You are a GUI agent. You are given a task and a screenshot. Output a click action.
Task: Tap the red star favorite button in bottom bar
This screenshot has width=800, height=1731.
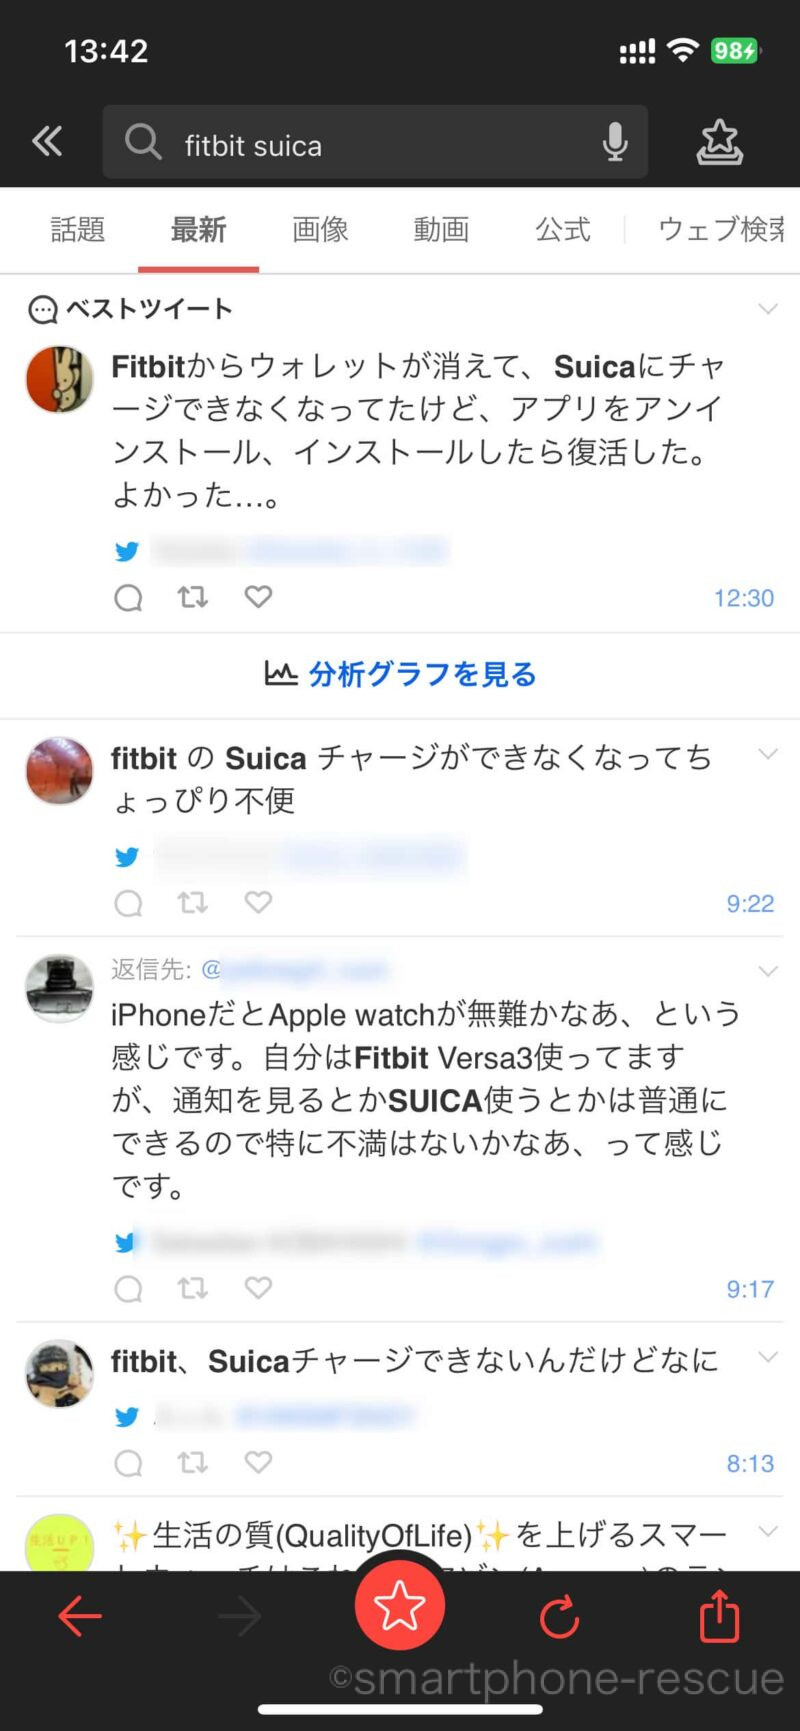(399, 1606)
